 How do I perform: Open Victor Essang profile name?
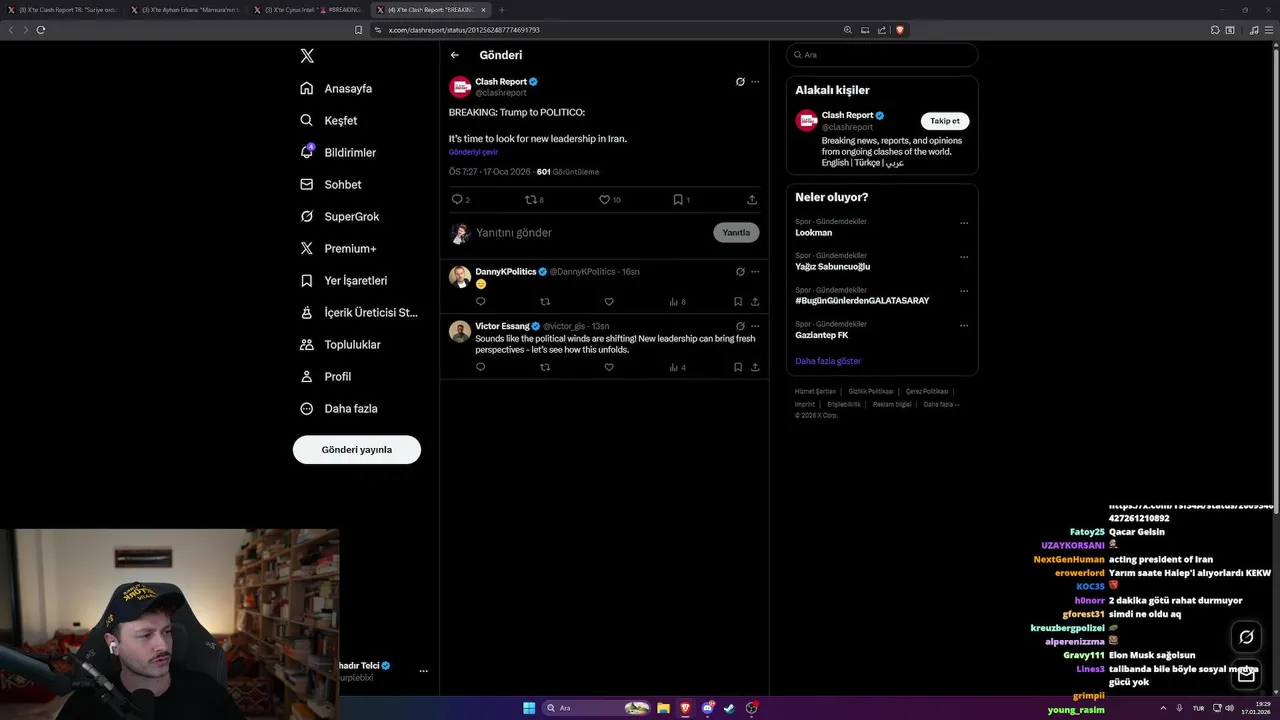point(502,326)
